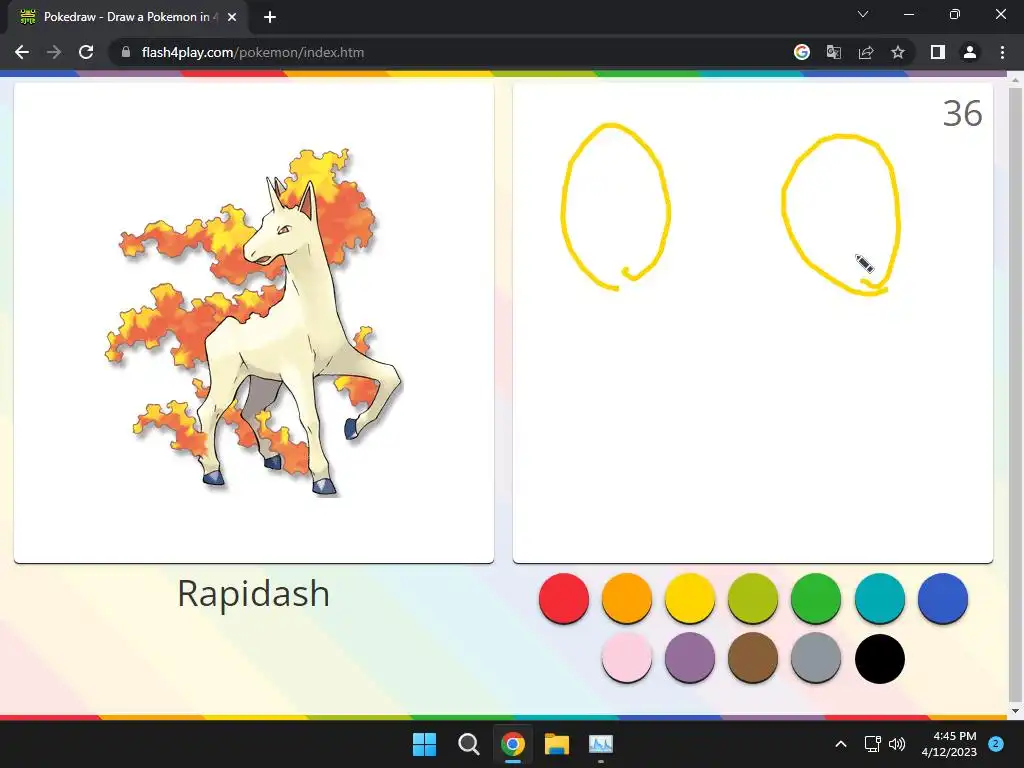Pick the gray color swatch
Image resolution: width=1024 pixels, height=768 pixels.
coord(816,658)
